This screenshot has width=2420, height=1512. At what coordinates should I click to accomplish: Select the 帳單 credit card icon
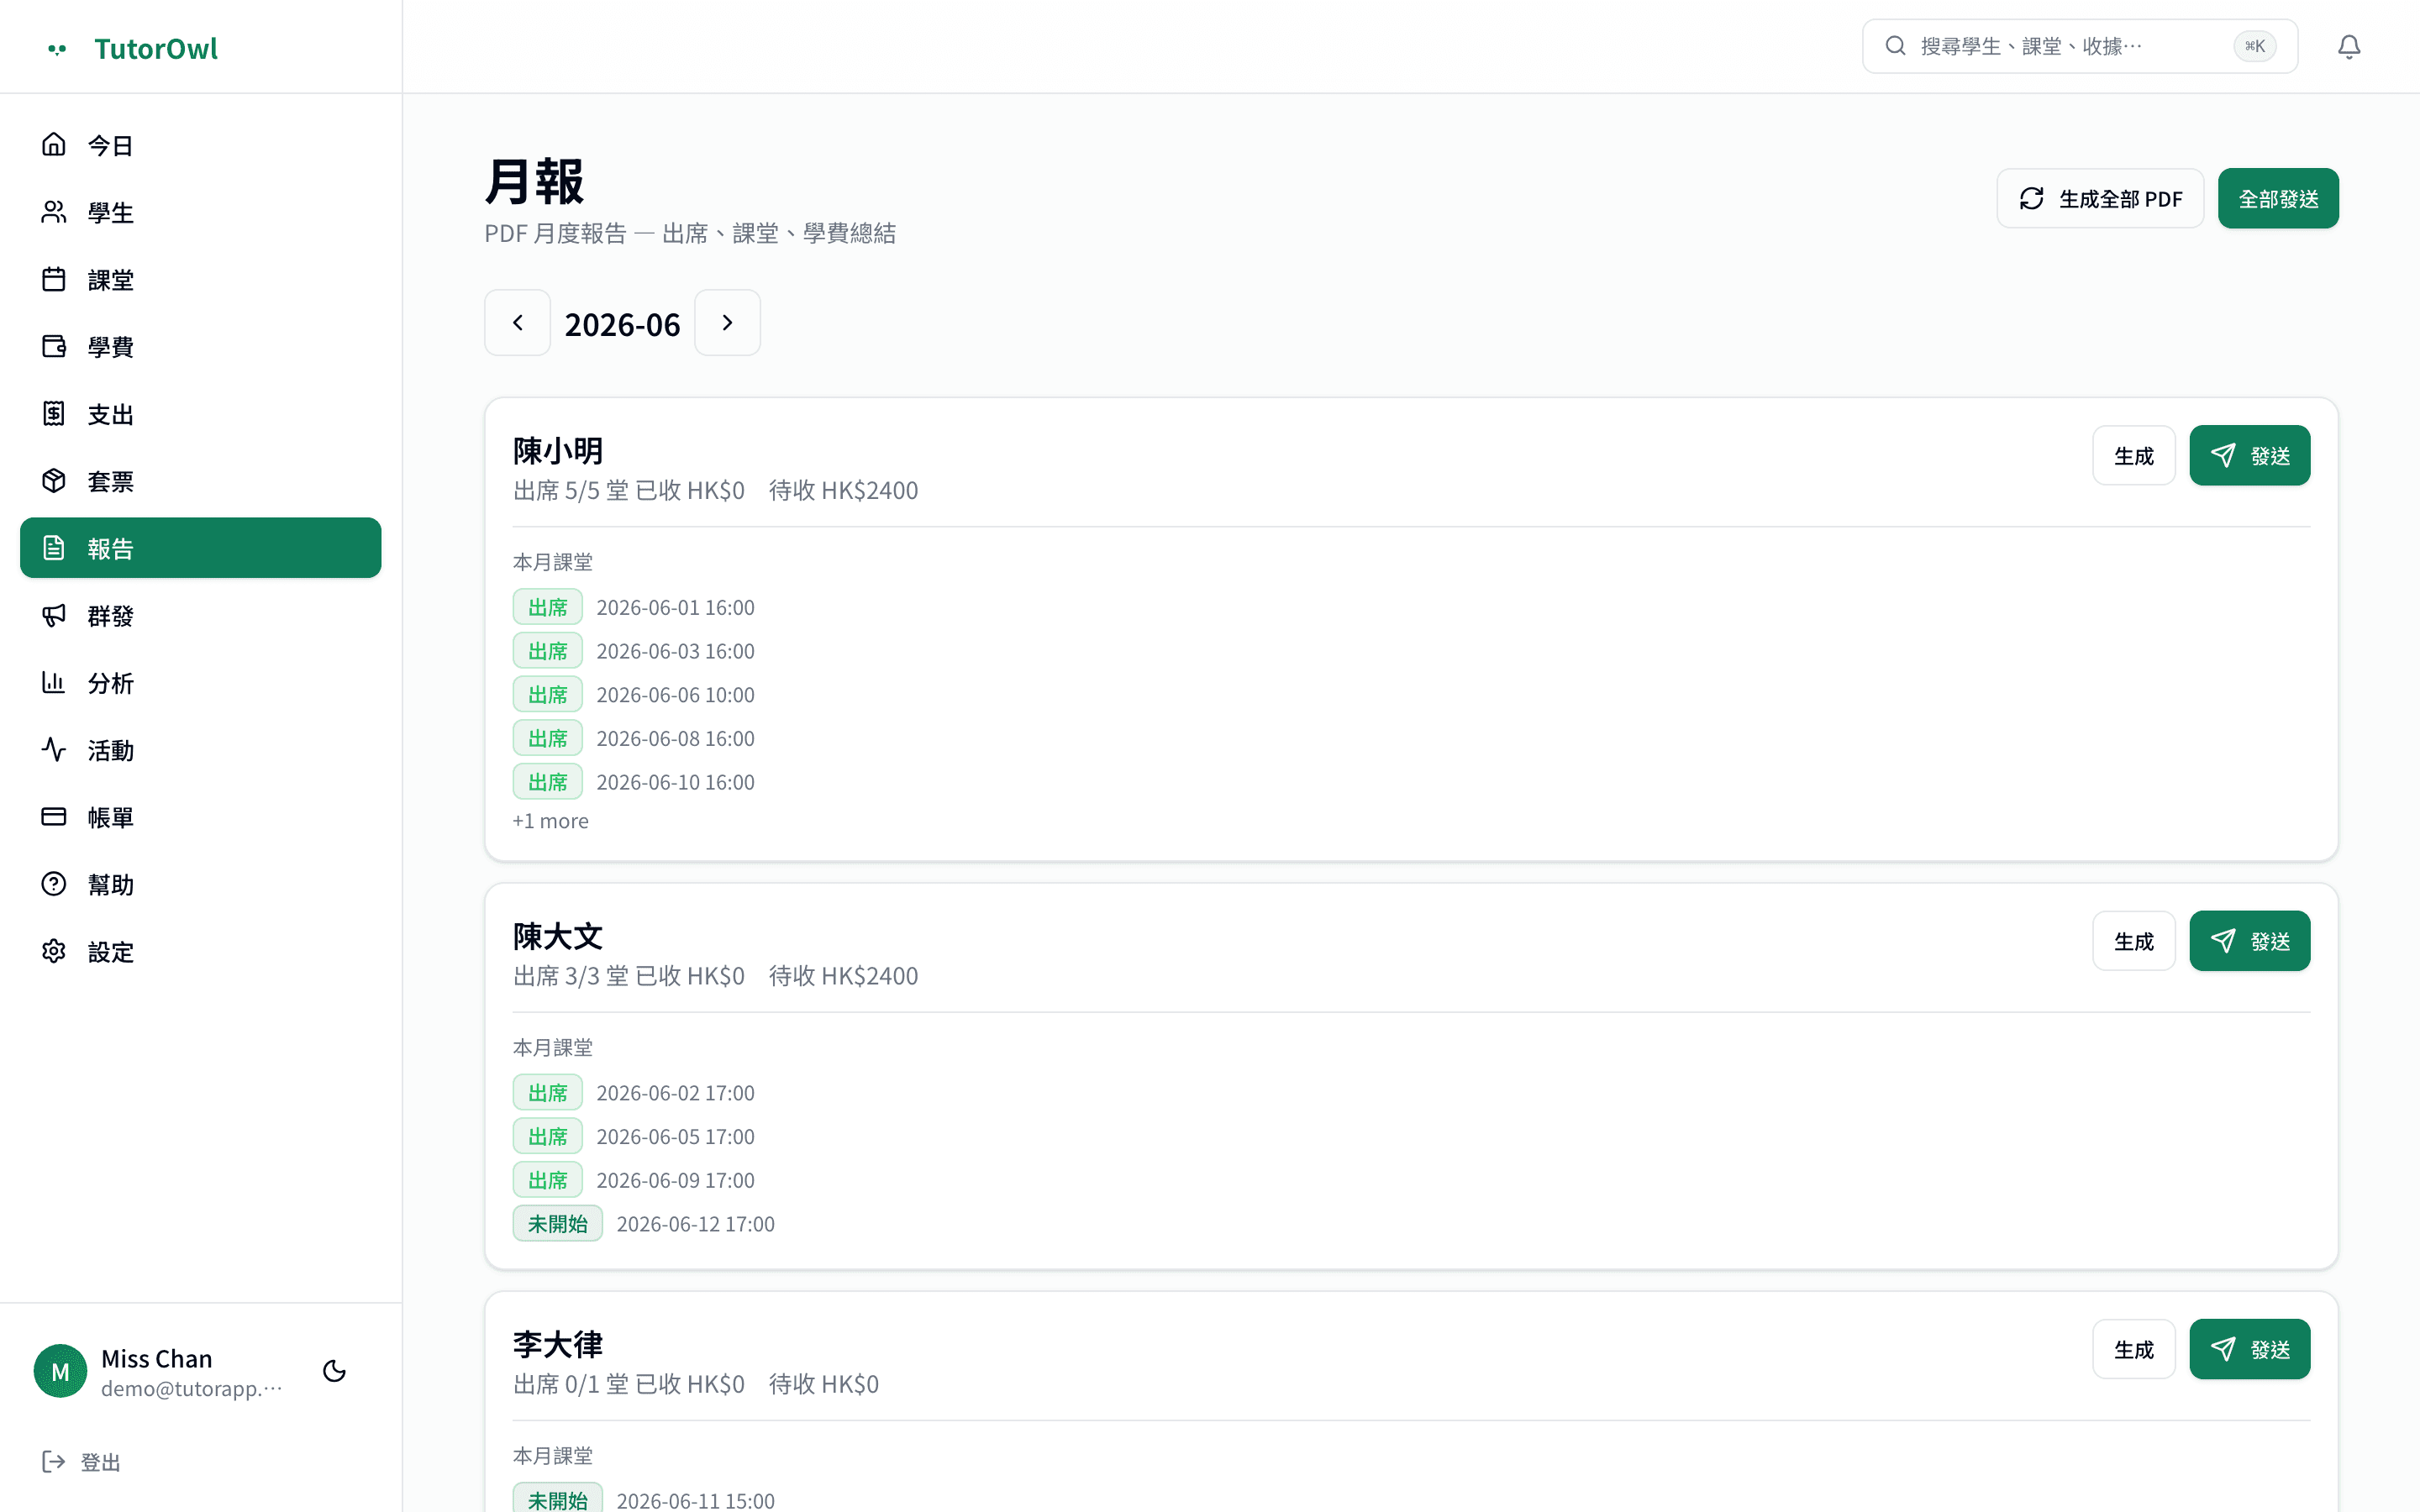[54, 817]
